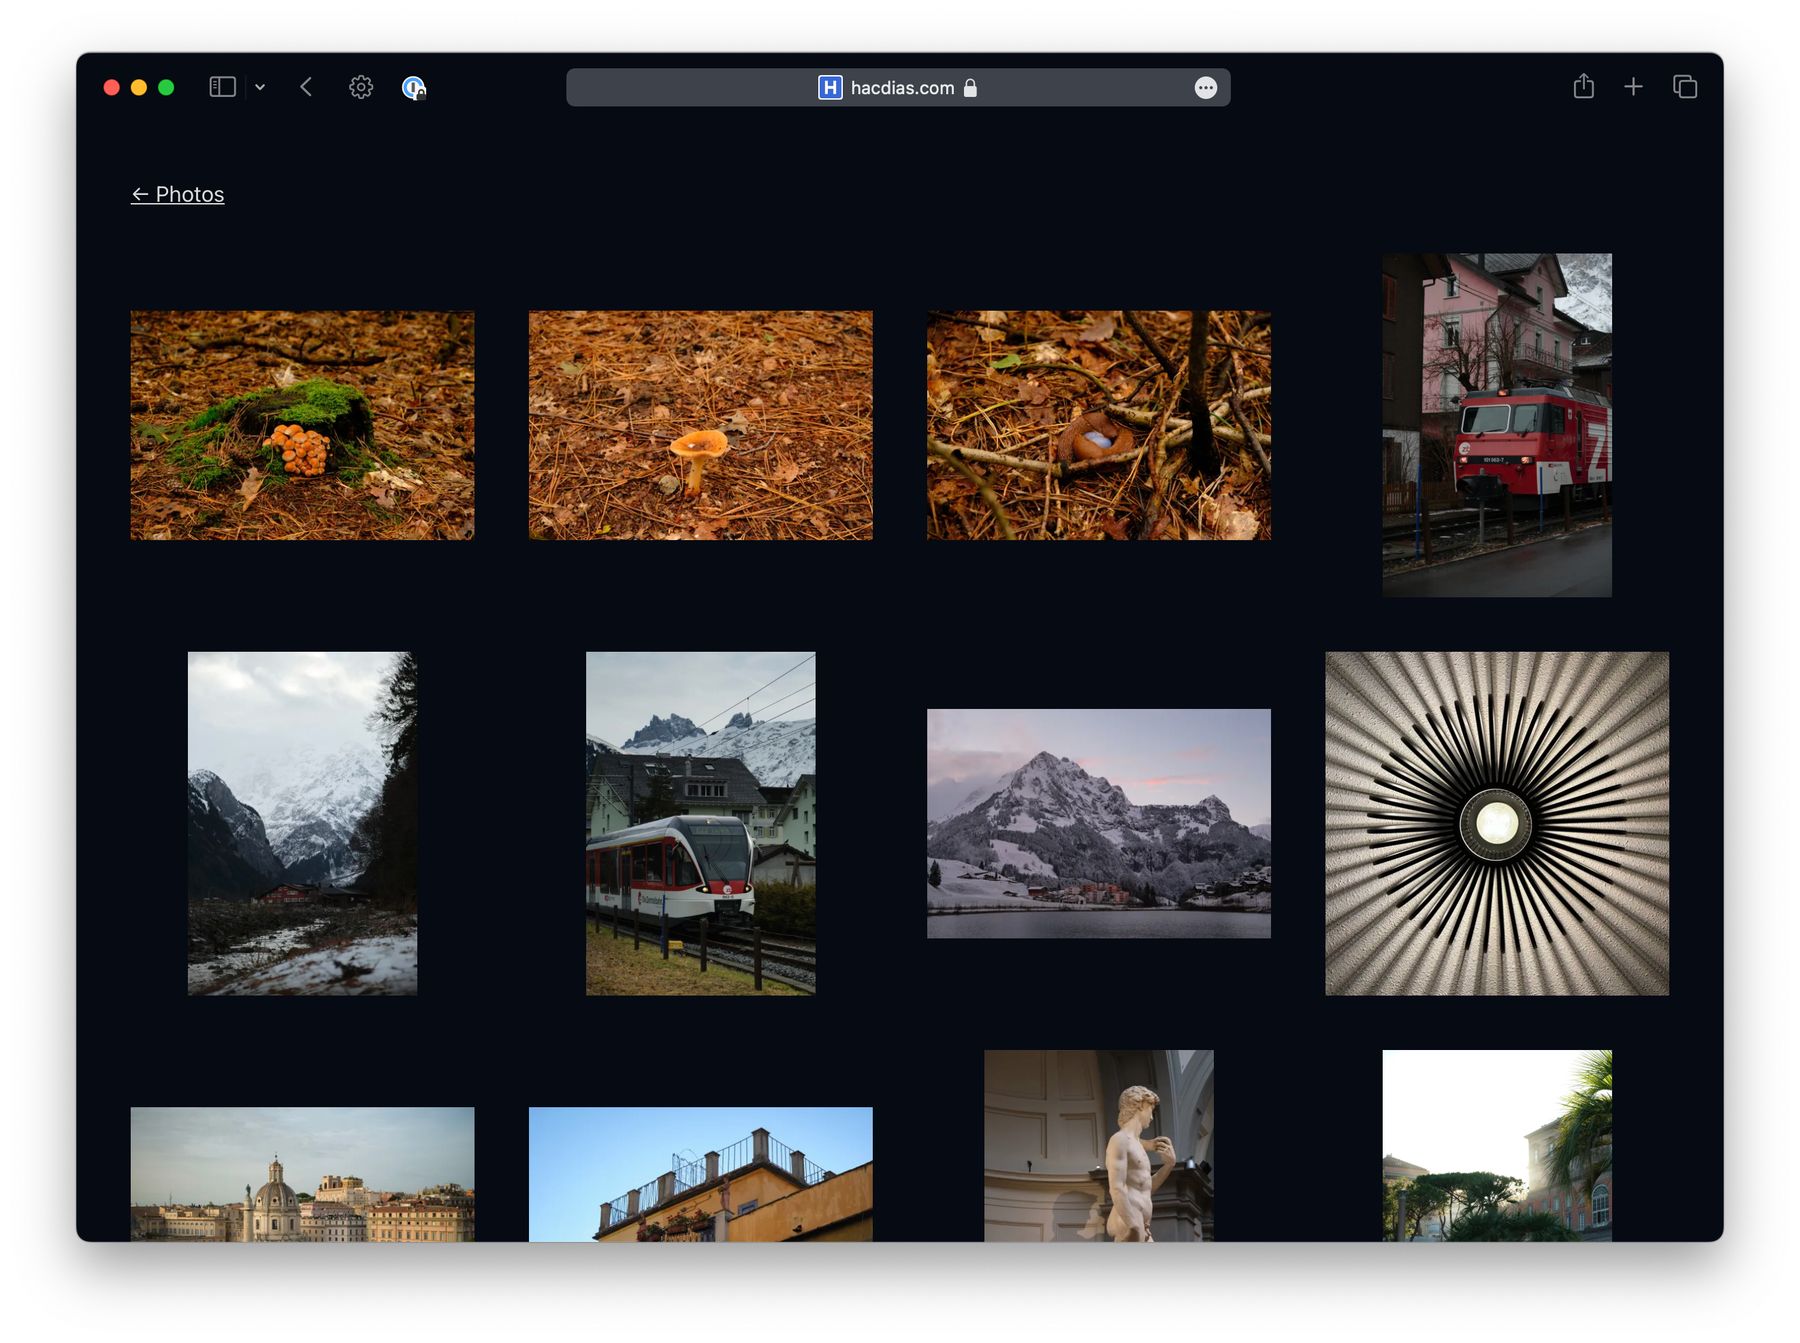Follow the back to Photos link
This screenshot has height=1343, width=1800.
[178, 194]
